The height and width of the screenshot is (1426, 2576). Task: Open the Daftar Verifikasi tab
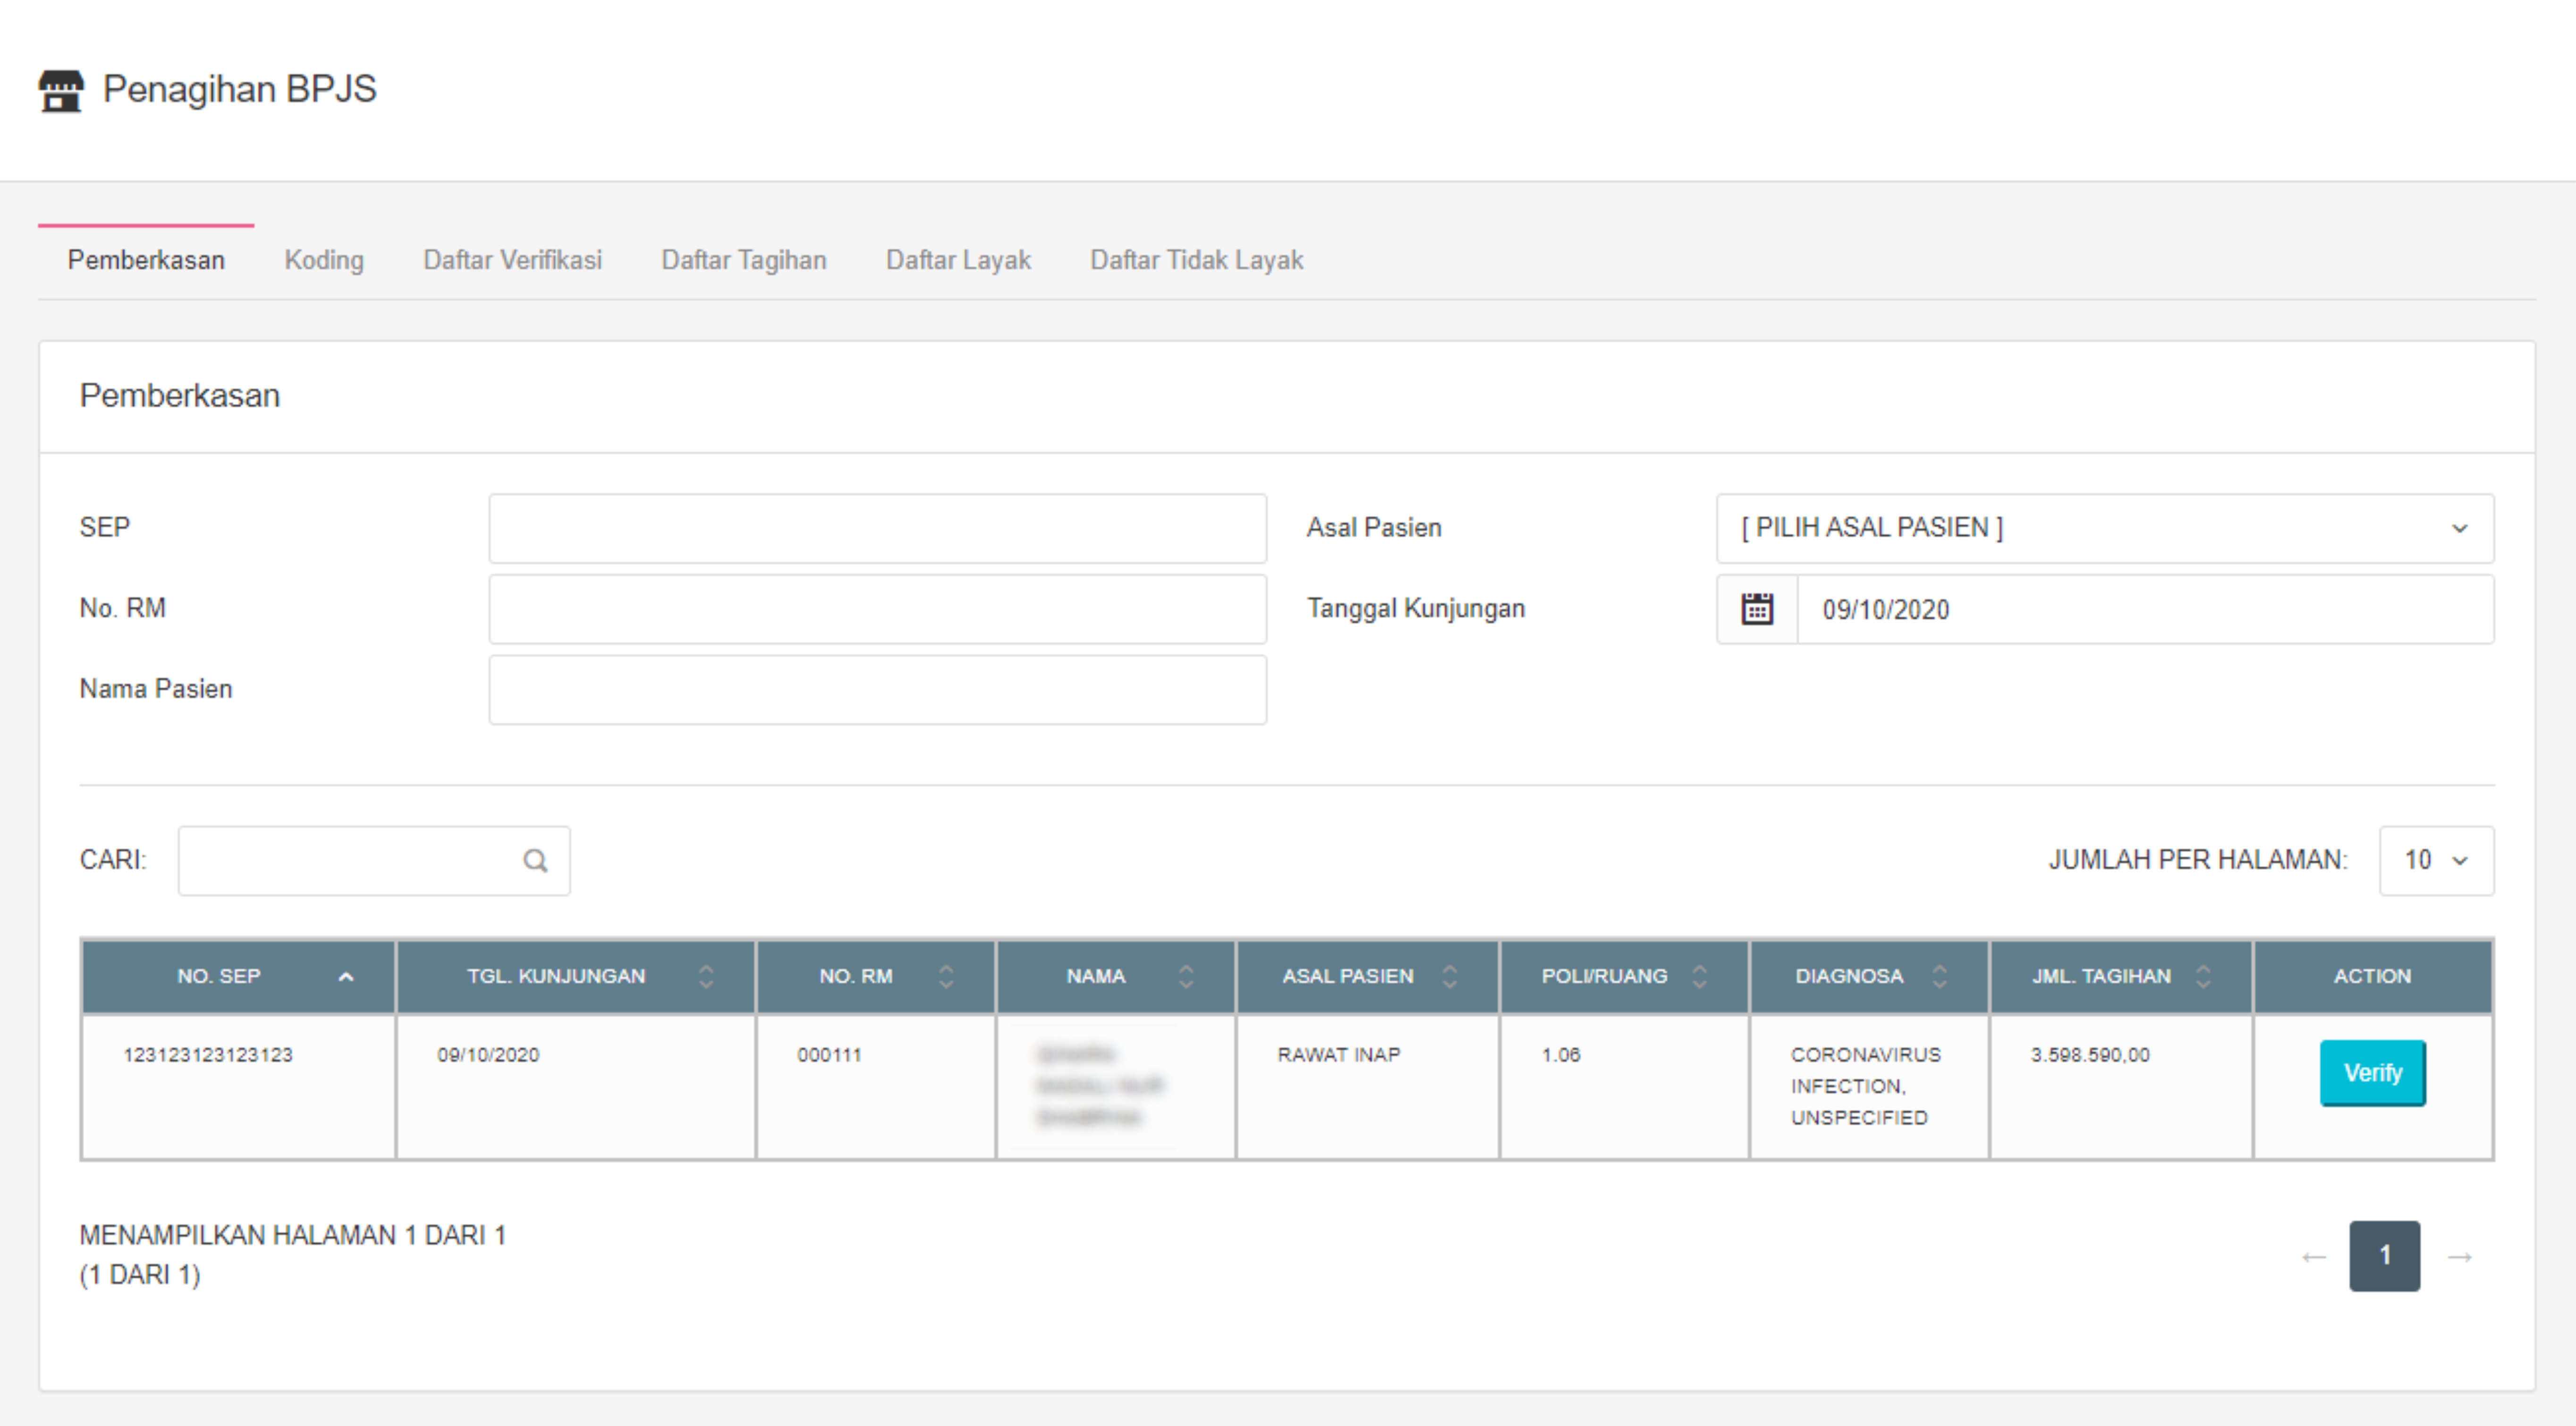point(512,260)
